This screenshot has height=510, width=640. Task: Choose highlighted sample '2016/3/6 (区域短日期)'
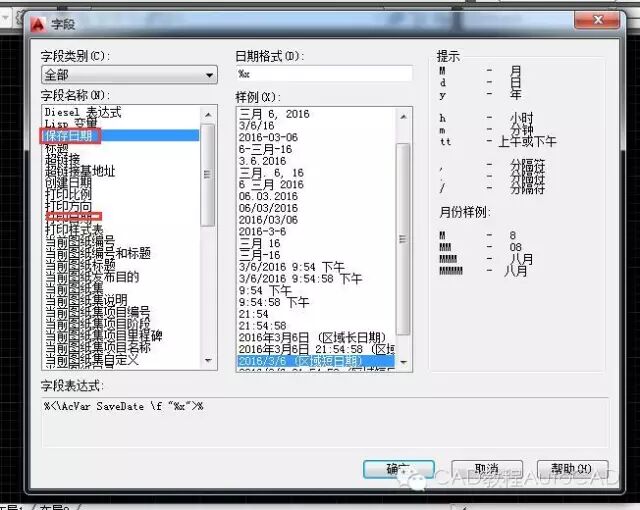[316, 361]
